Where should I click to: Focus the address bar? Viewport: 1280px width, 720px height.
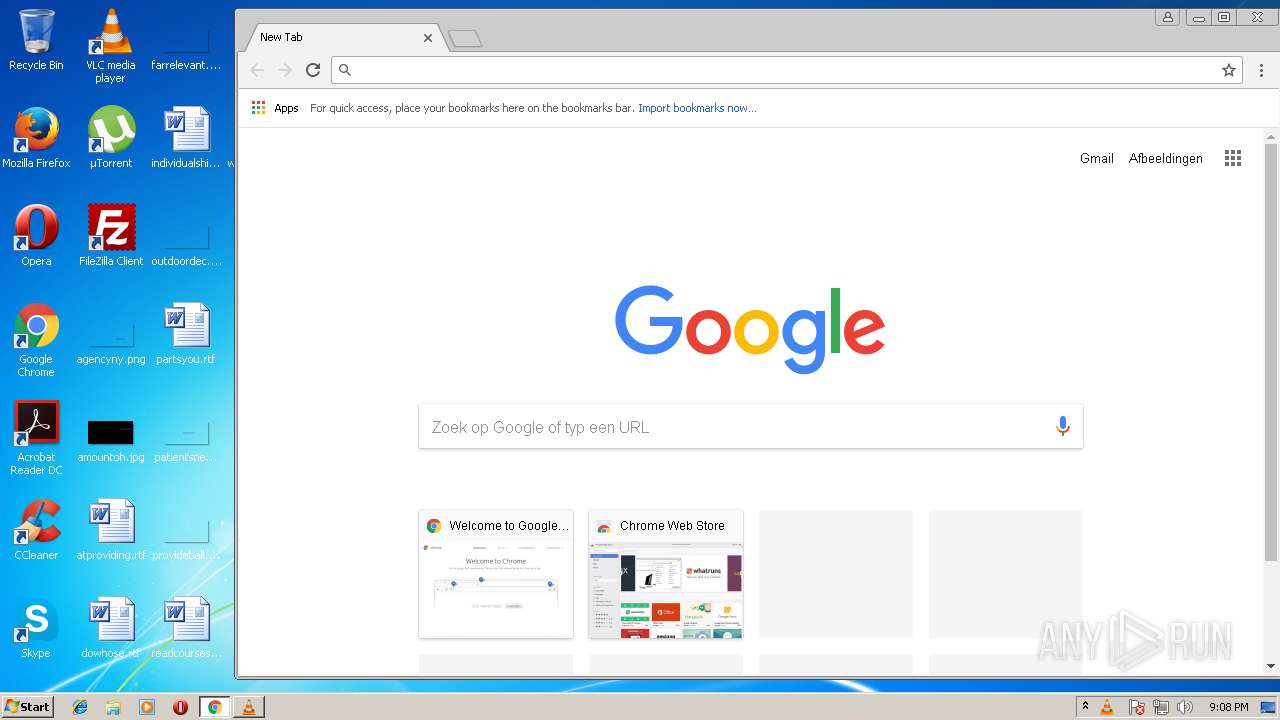pyautogui.click(x=786, y=70)
